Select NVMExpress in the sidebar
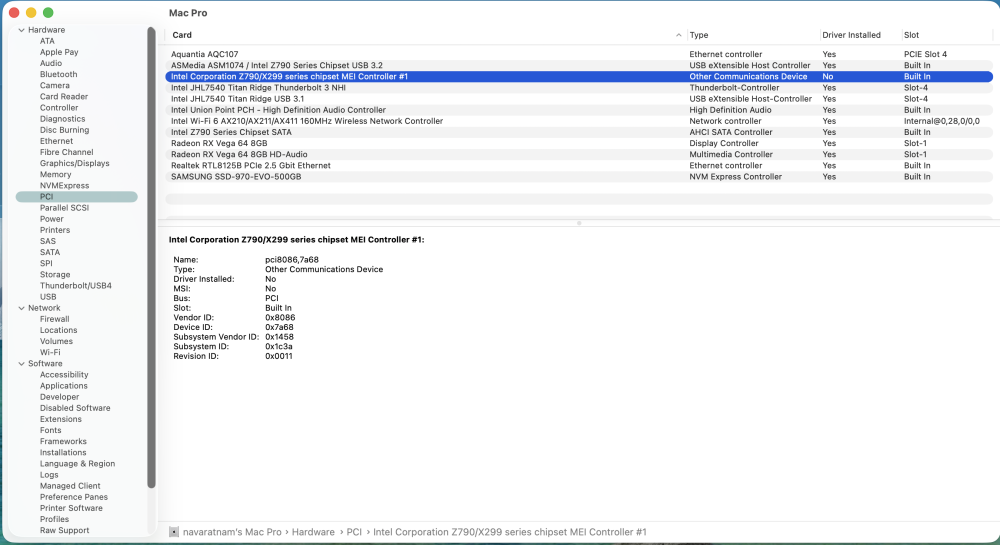 tap(64, 185)
